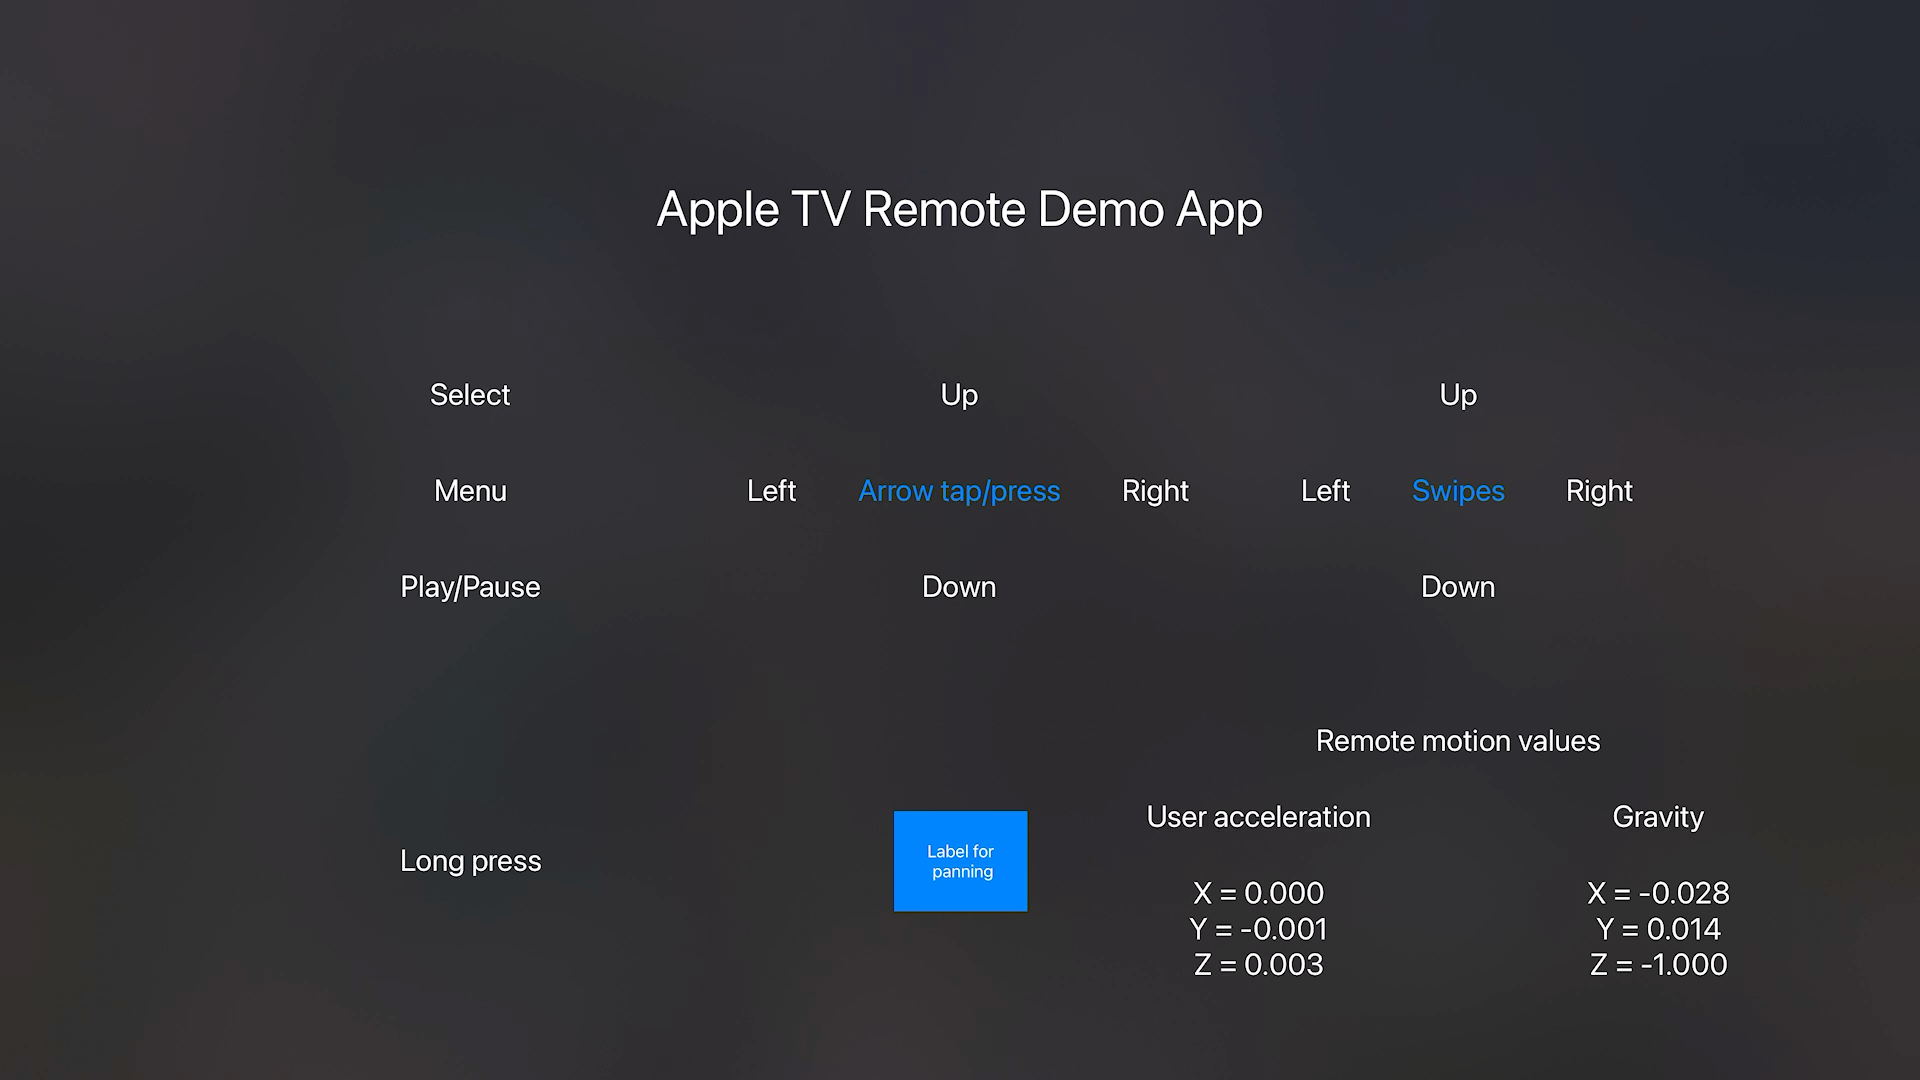Click the blue 'Label for panning' box
Viewport: 1920px width, 1080px height.
click(x=960, y=861)
